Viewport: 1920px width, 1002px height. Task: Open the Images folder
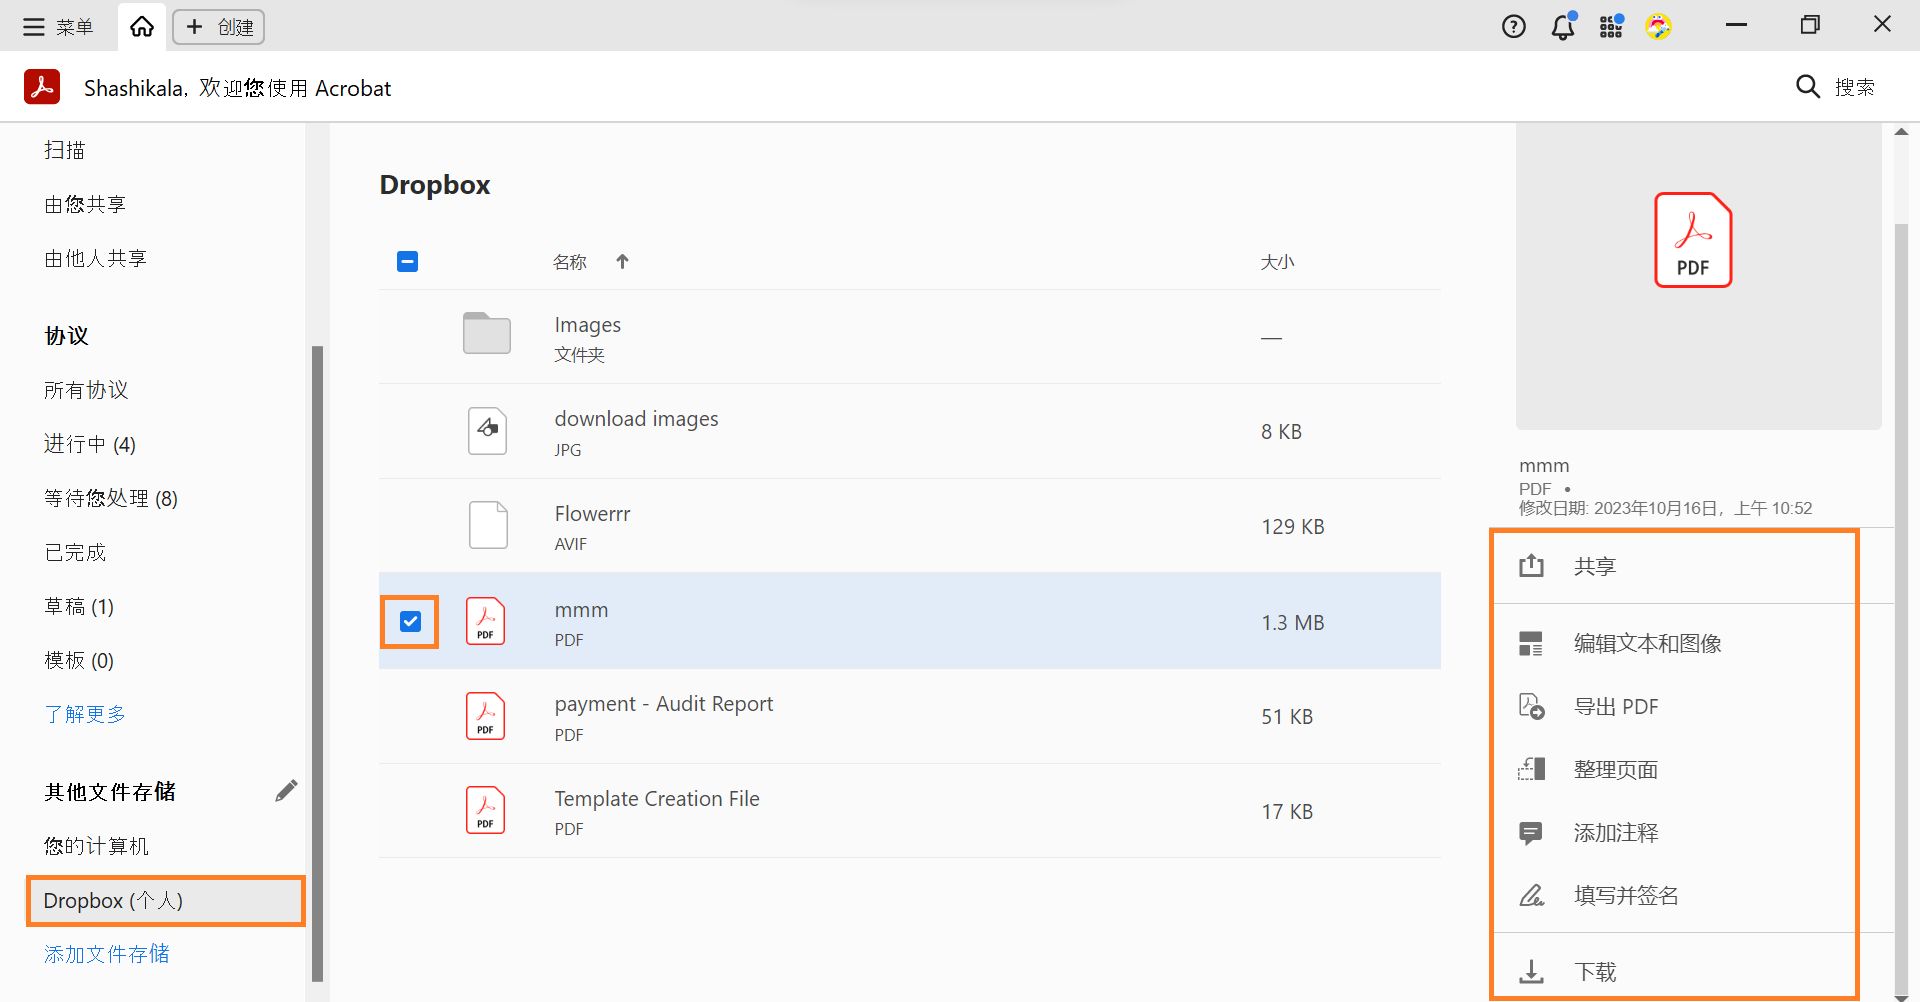click(x=587, y=326)
